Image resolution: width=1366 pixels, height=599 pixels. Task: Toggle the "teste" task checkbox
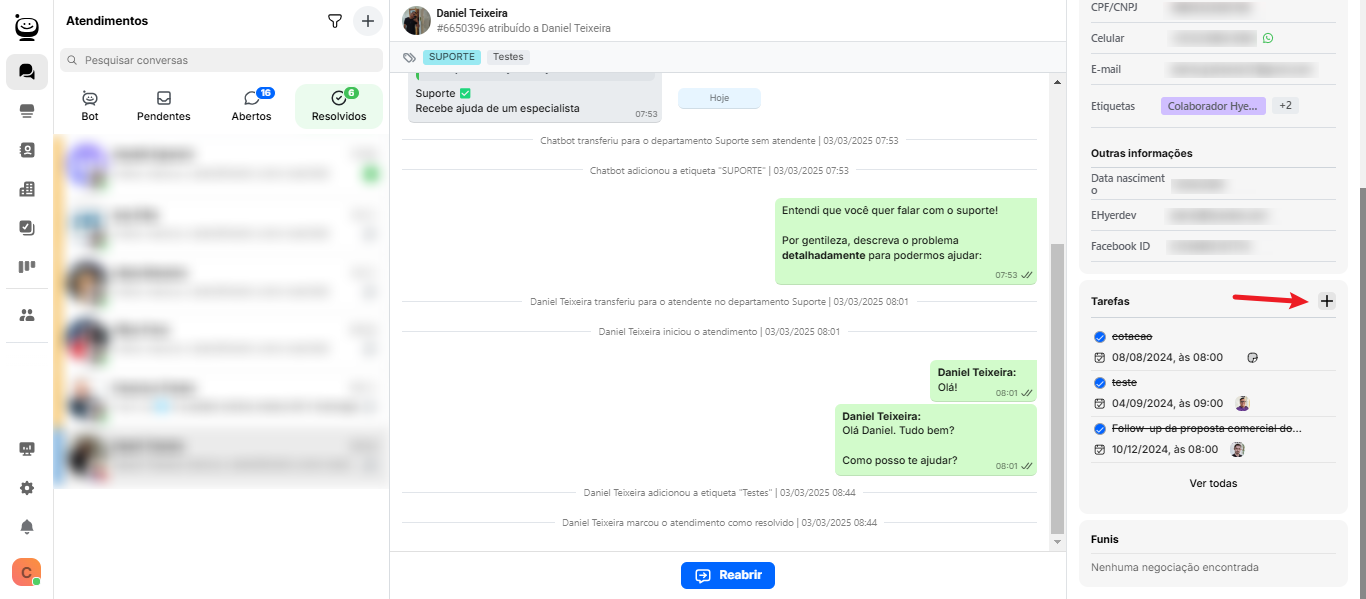click(1100, 383)
